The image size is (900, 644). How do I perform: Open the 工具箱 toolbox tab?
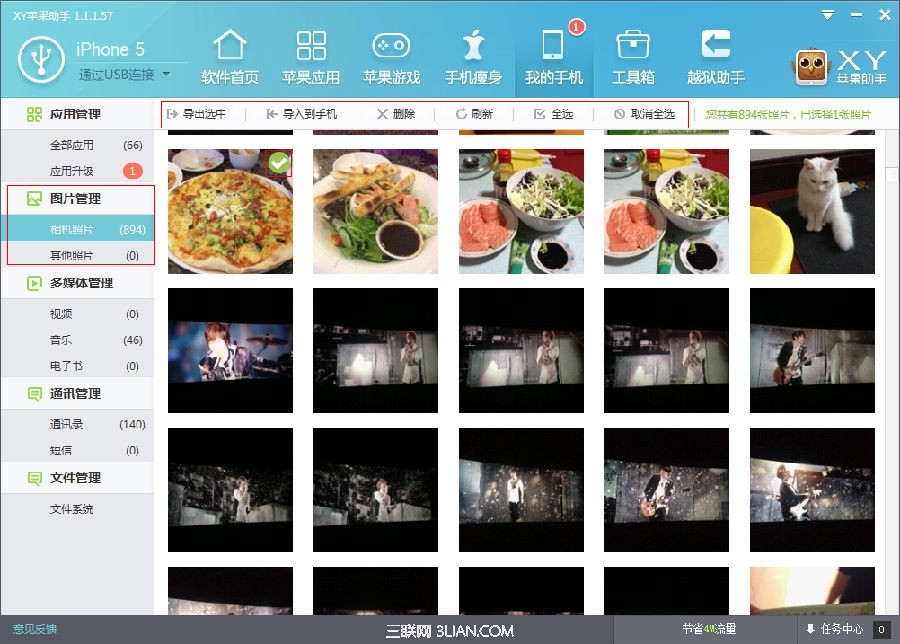pos(633,57)
